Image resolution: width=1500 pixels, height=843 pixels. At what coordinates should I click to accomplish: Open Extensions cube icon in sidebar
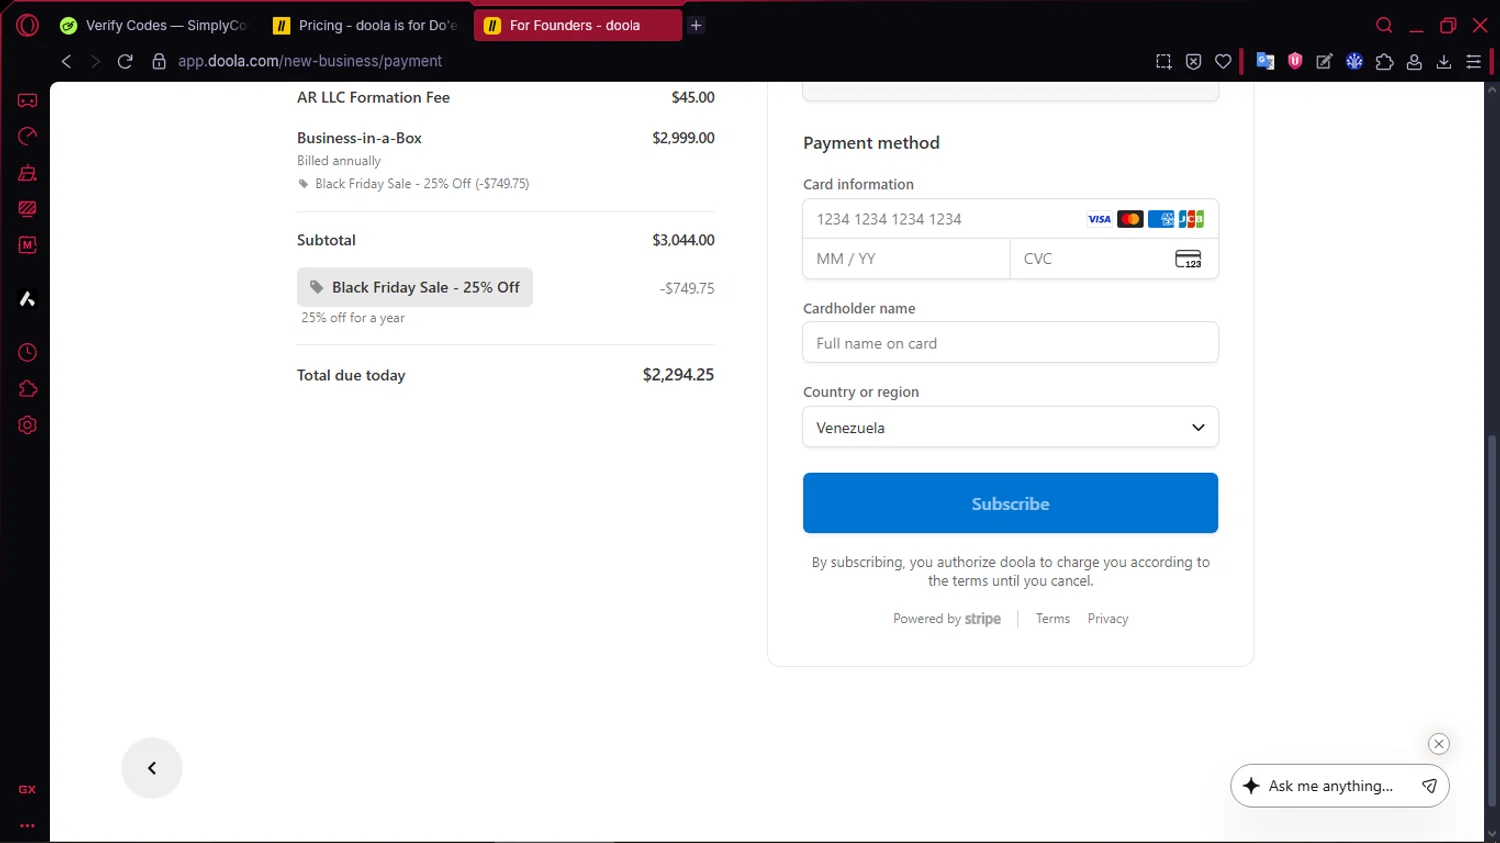pos(27,389)
